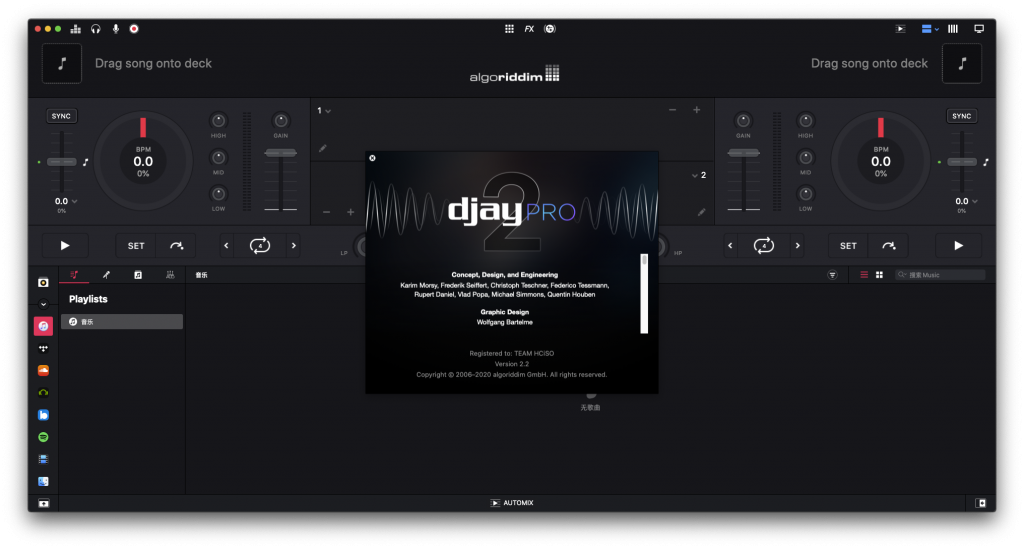
Task: Open the video mode icon in title bar
Action: (901, 29)
